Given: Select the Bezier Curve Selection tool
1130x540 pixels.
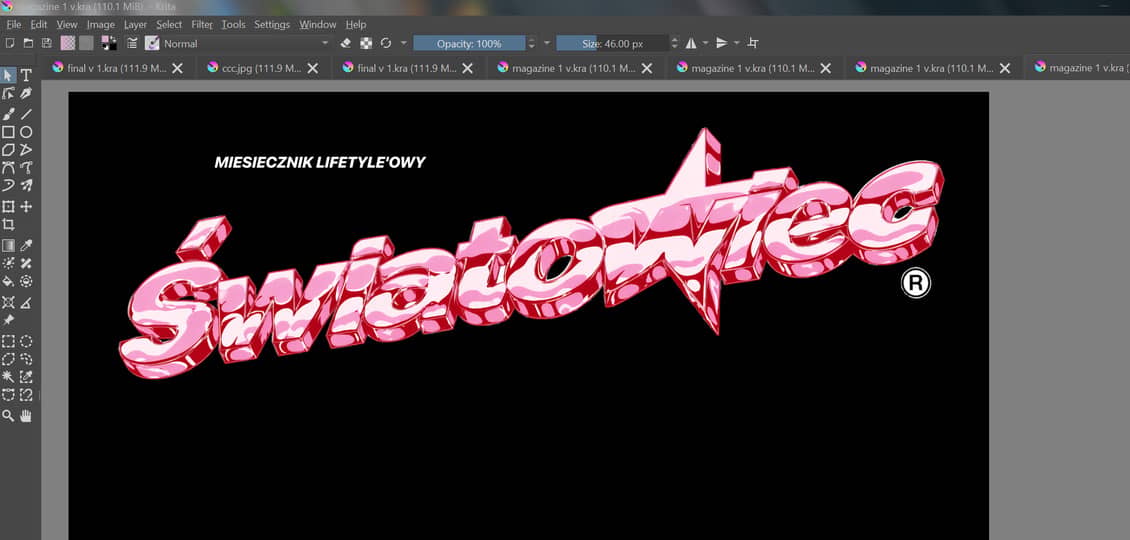Looking at the screenshot, I should 8,395.
